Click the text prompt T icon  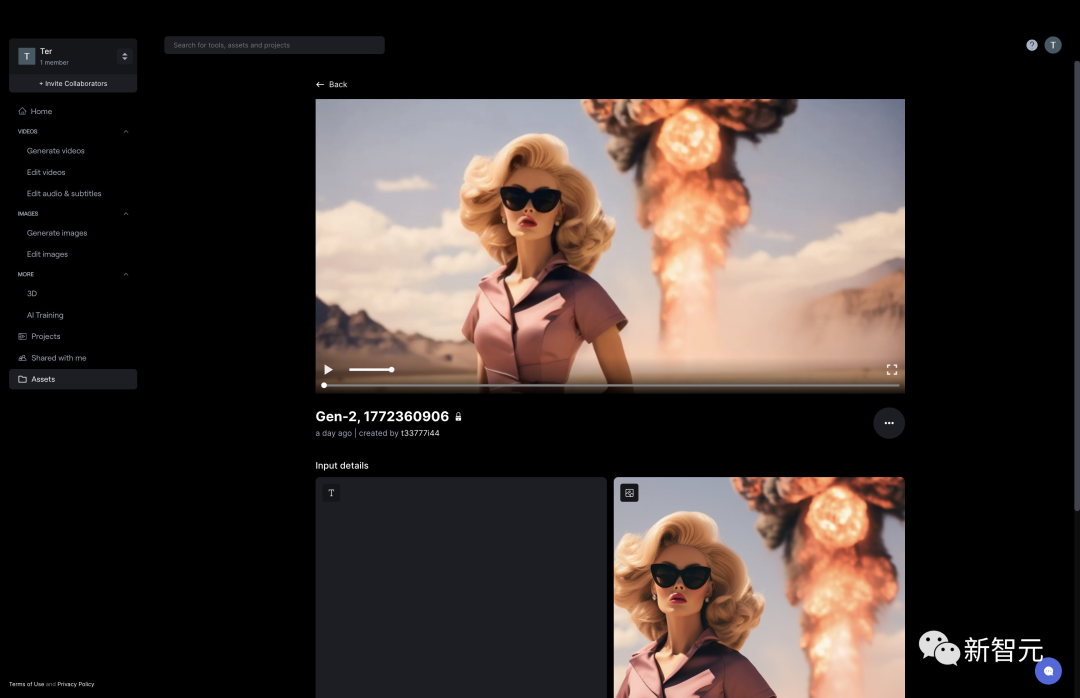[x=331, y=493]
